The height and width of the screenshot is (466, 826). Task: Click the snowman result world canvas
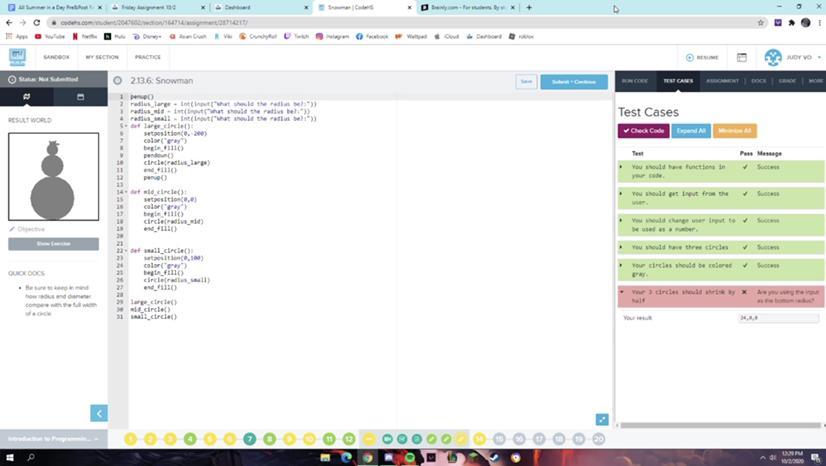point(53,176)
